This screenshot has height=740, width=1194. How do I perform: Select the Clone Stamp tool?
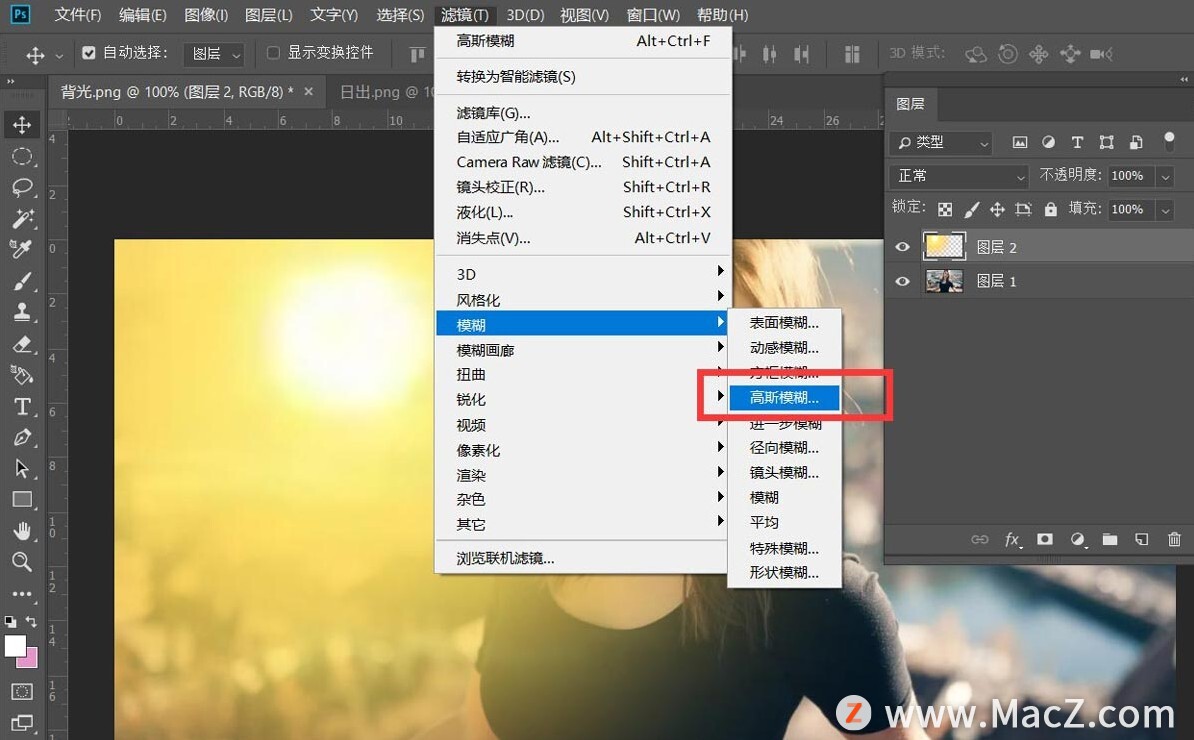pos(22,312)
